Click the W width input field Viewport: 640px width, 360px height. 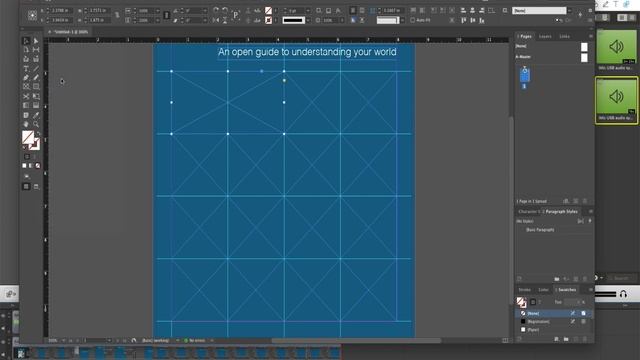[98, 11]
